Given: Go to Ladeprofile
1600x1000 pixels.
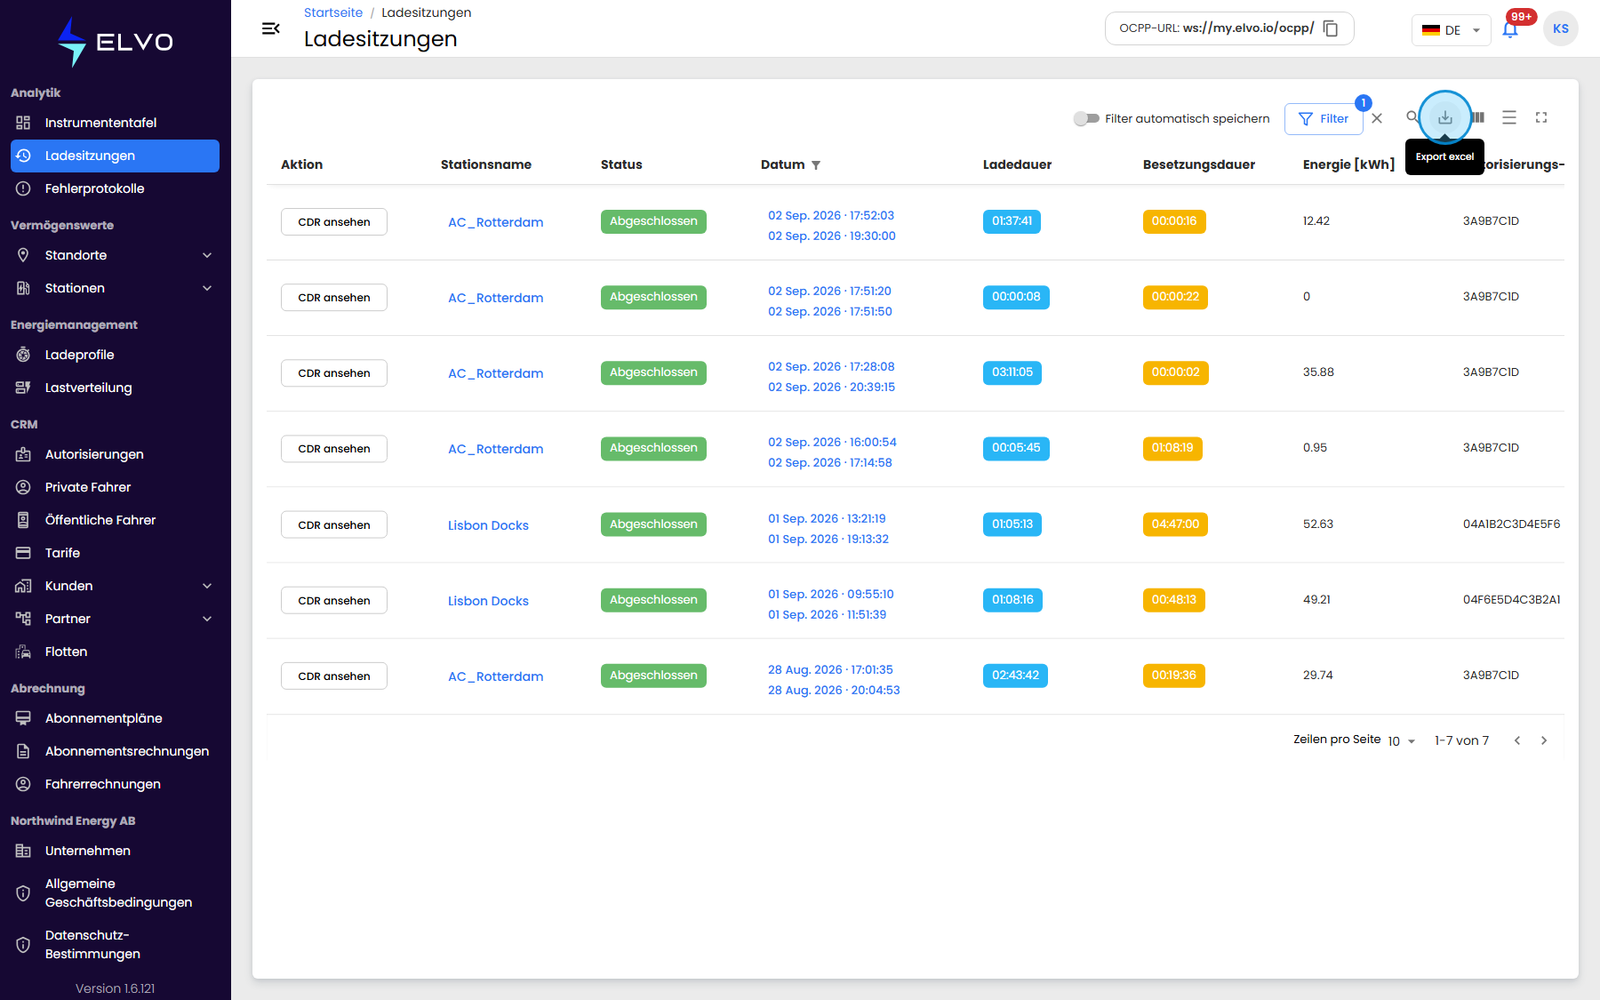Looking at the screenshot, I should click(x=115, y=355).
